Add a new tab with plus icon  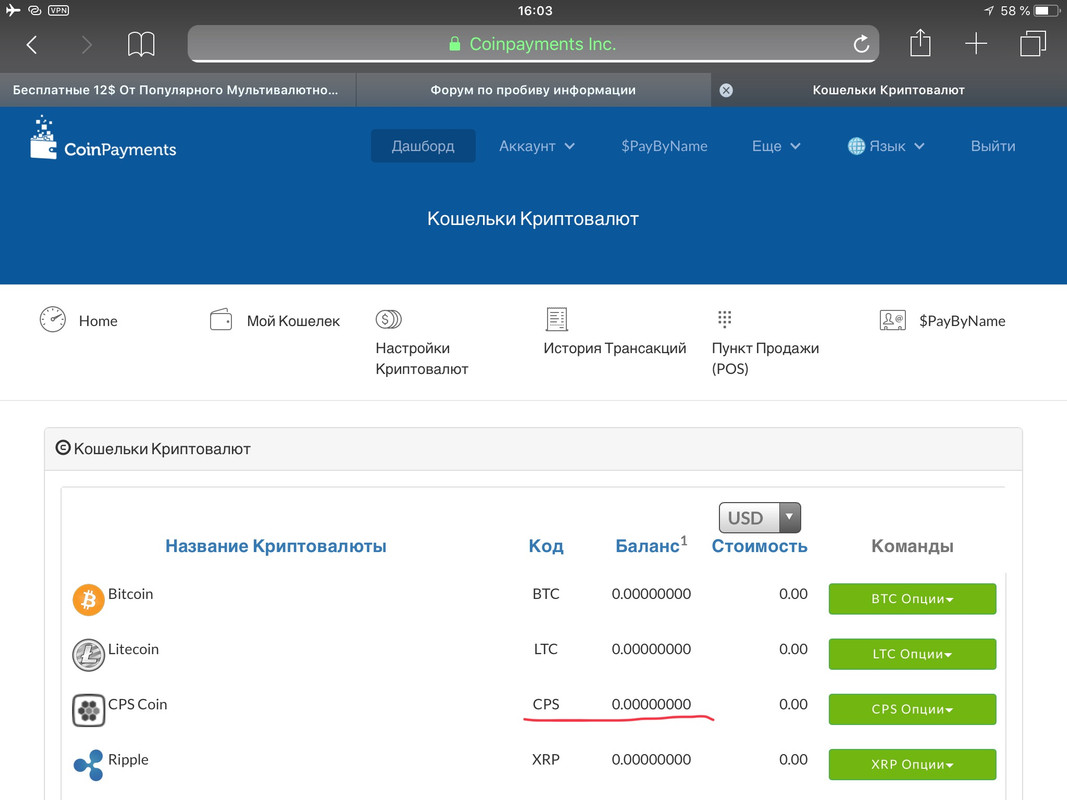pos(976,44)
